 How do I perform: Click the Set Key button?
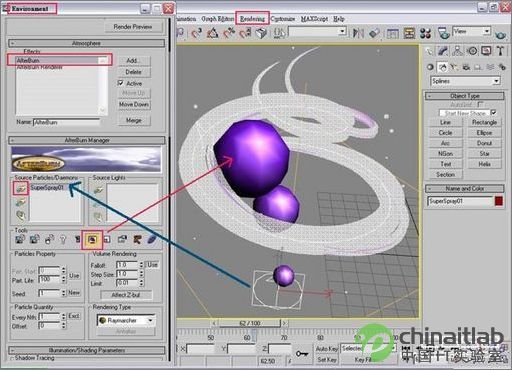[327, 359]
